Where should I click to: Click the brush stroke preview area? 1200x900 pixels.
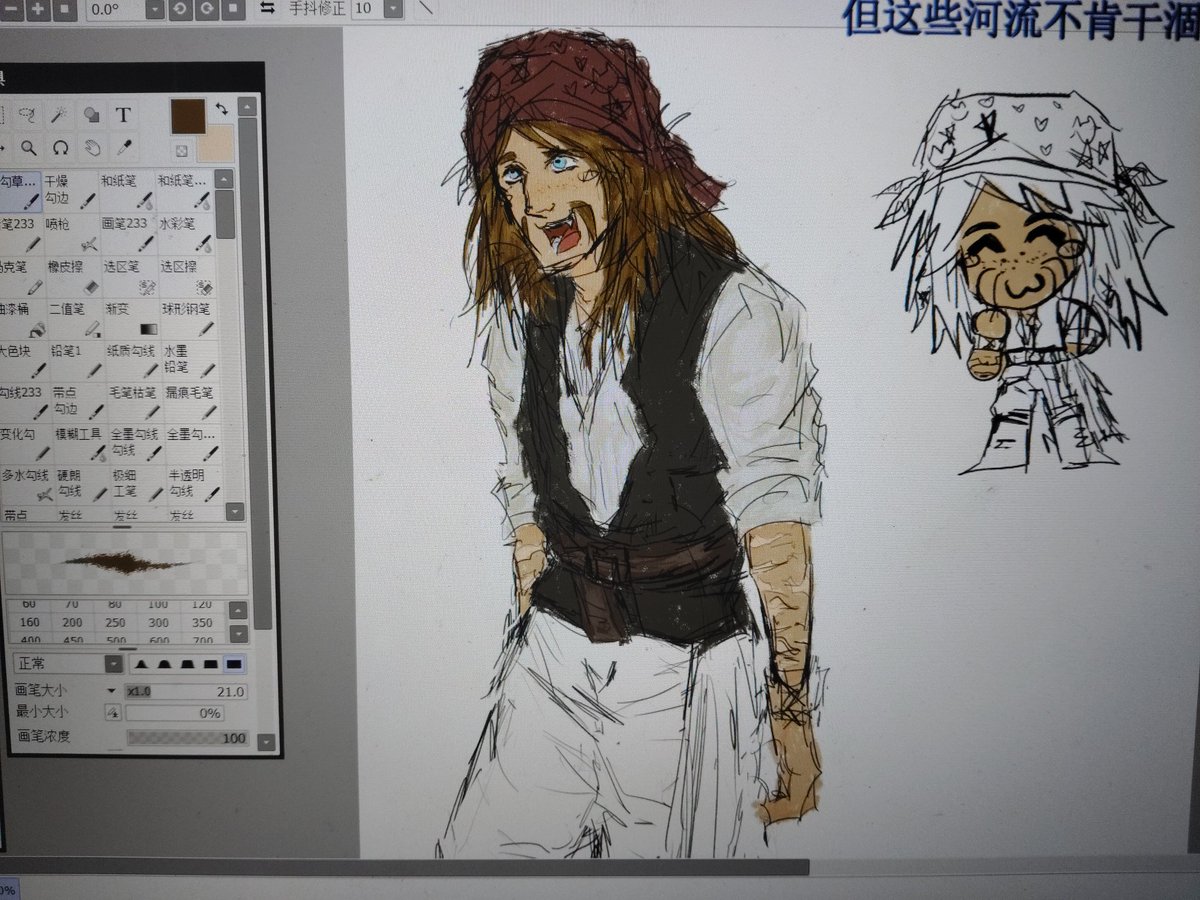click(x=124, y=562)
